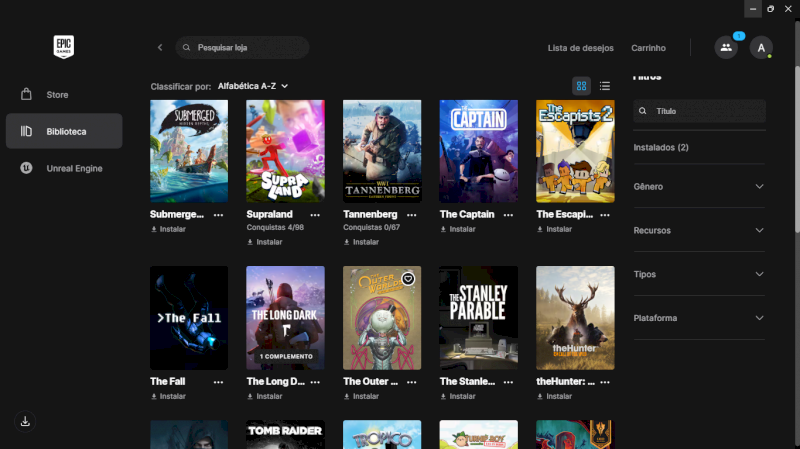The height and width of the screenshot is (449, 800).
Task: Open more options for The Long Dark
Action: pos(315,382)
